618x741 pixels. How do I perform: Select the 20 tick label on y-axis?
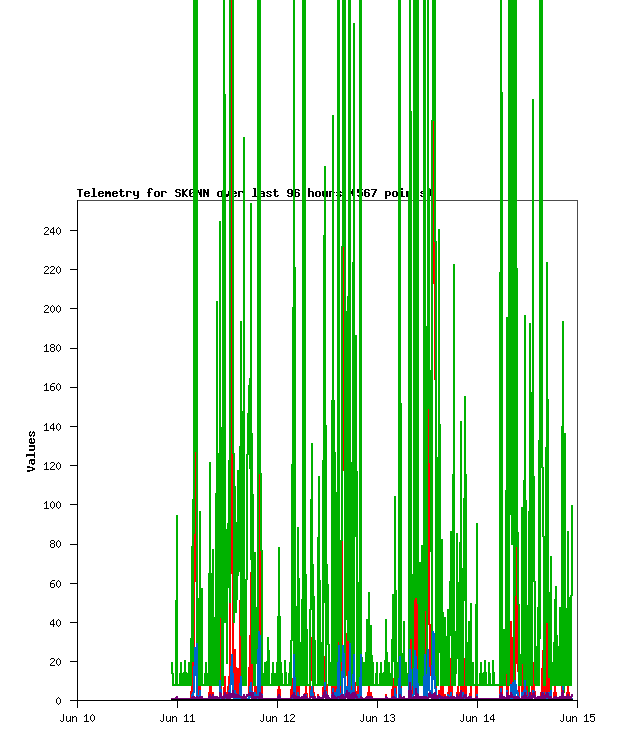point(55,662)
